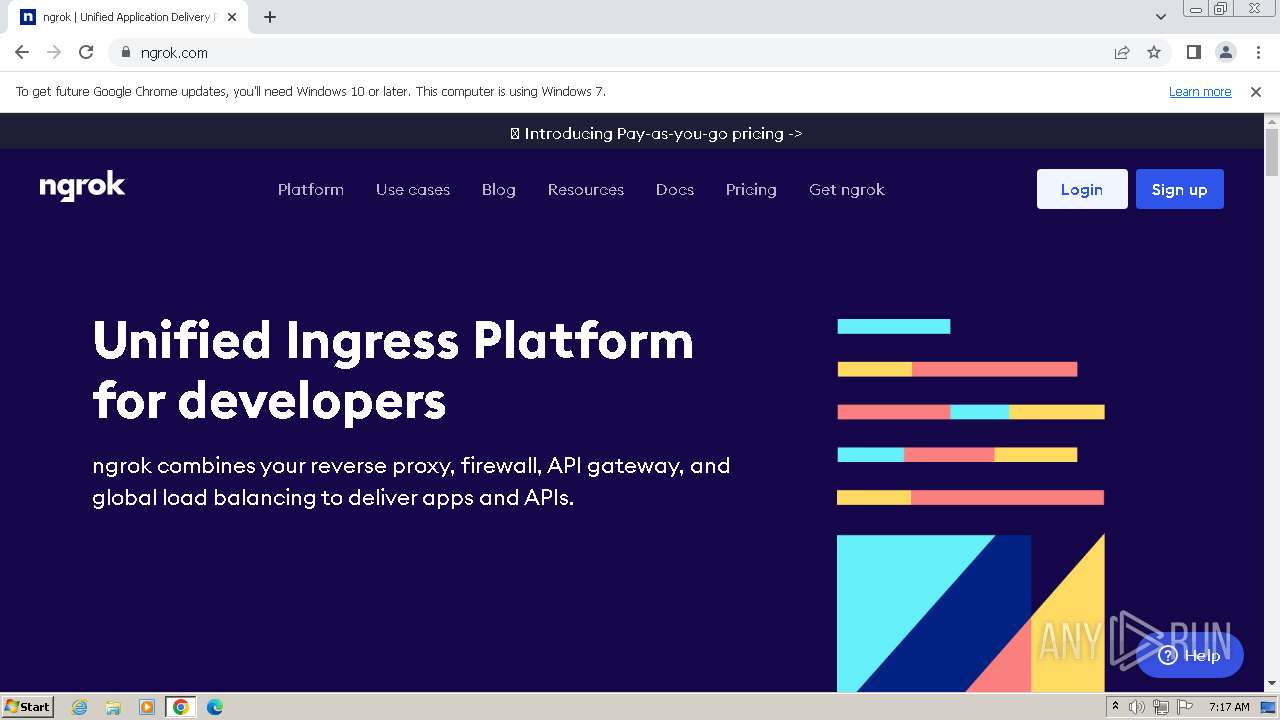The height and width of the screenshot is (720, 1280).
Task: Open the Learn more link
Action: pyautogui.click(x=1200, y=92)
